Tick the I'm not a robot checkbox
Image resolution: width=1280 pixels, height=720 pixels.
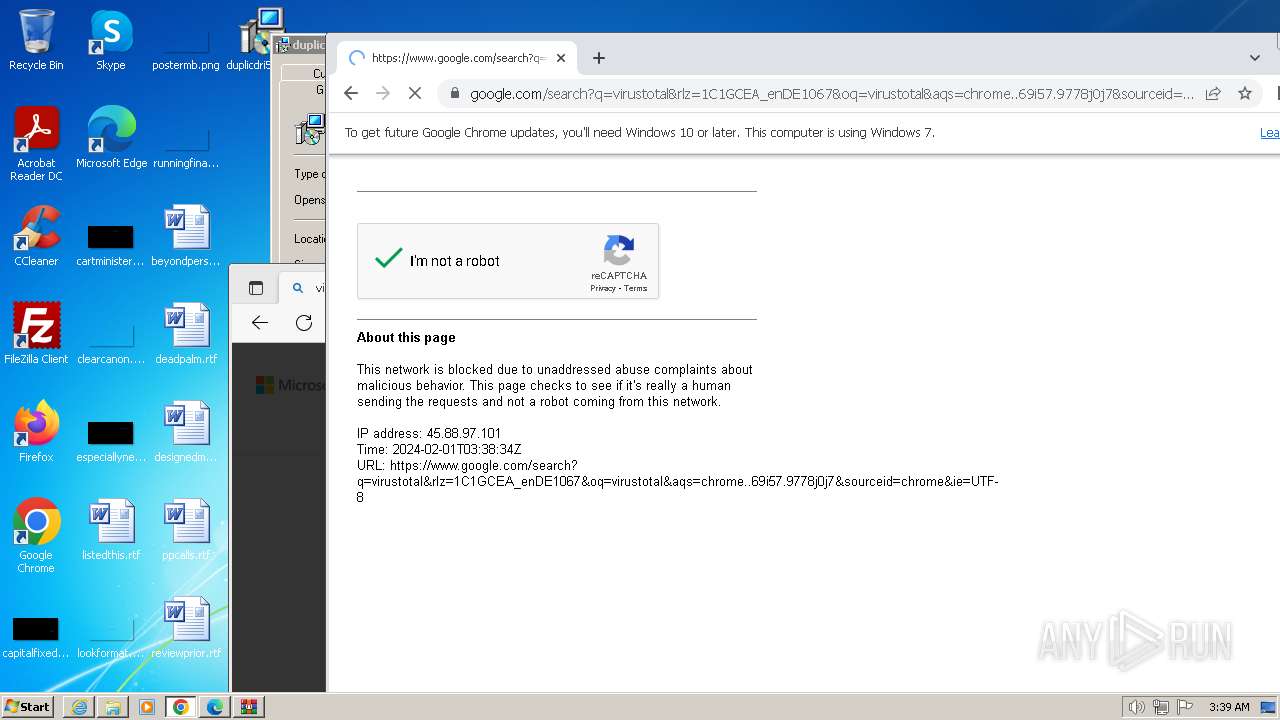click(x=388, y=260)
